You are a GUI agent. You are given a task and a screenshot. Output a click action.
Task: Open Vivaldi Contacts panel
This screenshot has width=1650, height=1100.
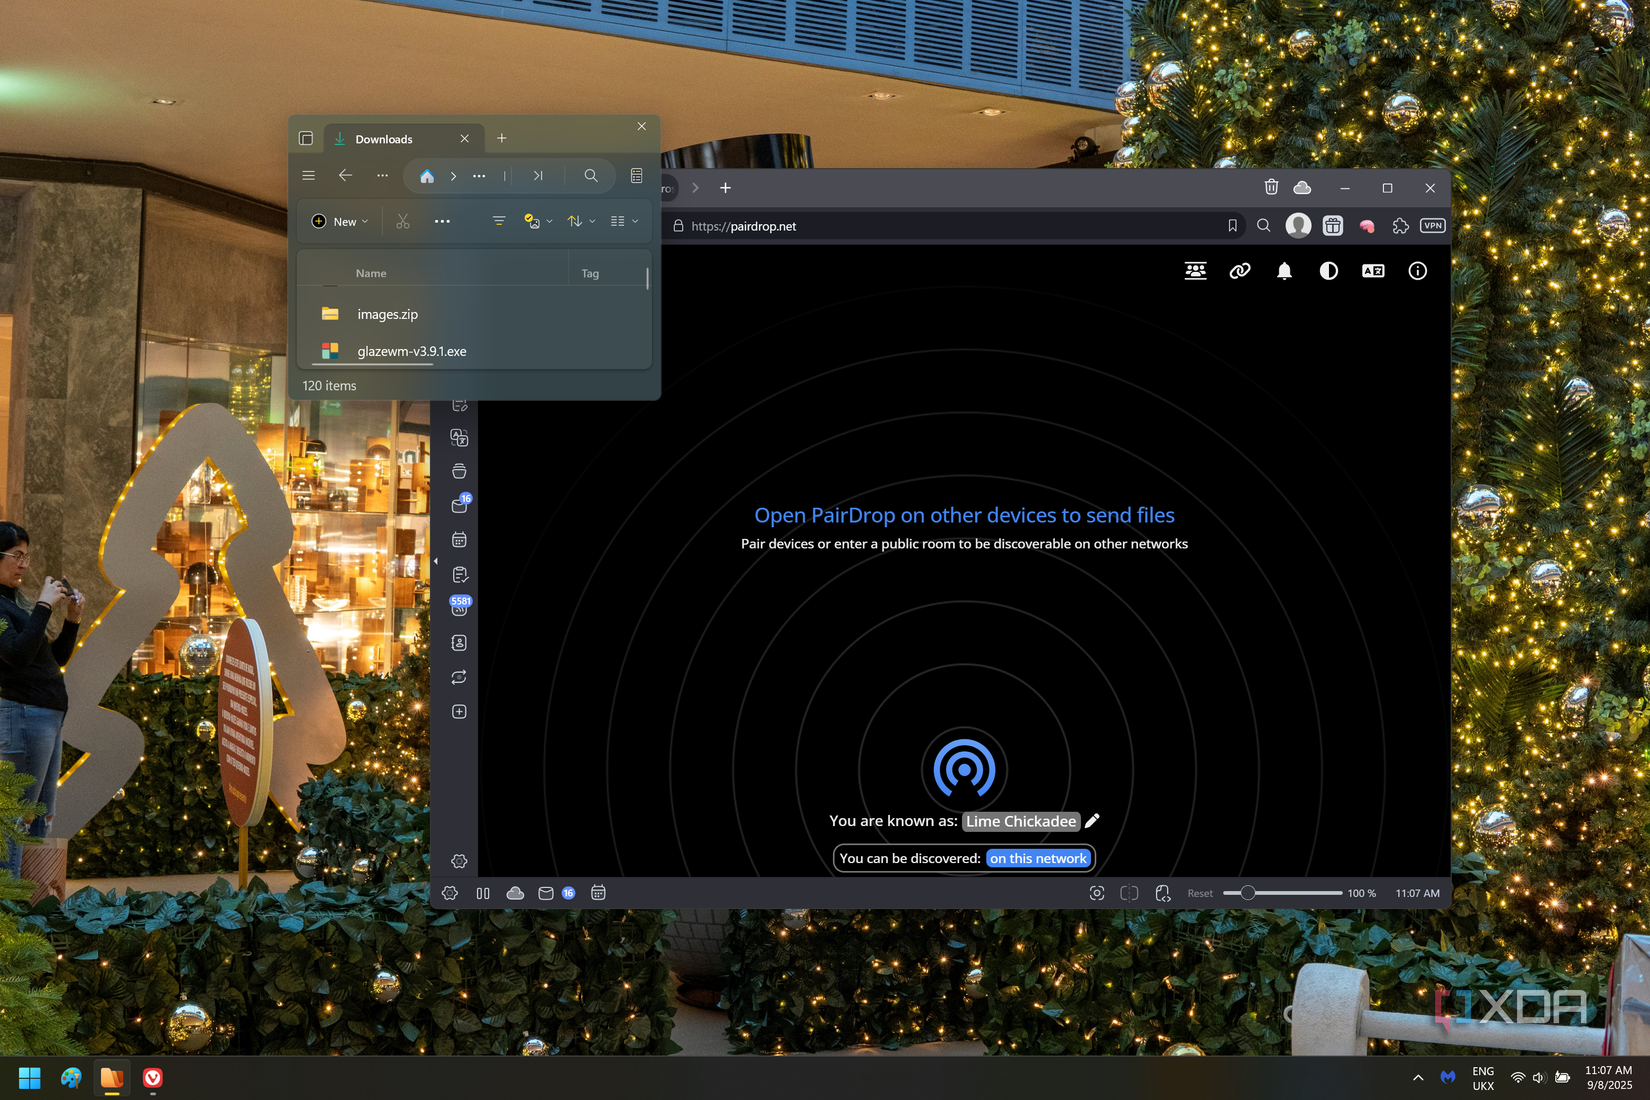(459, 643)
